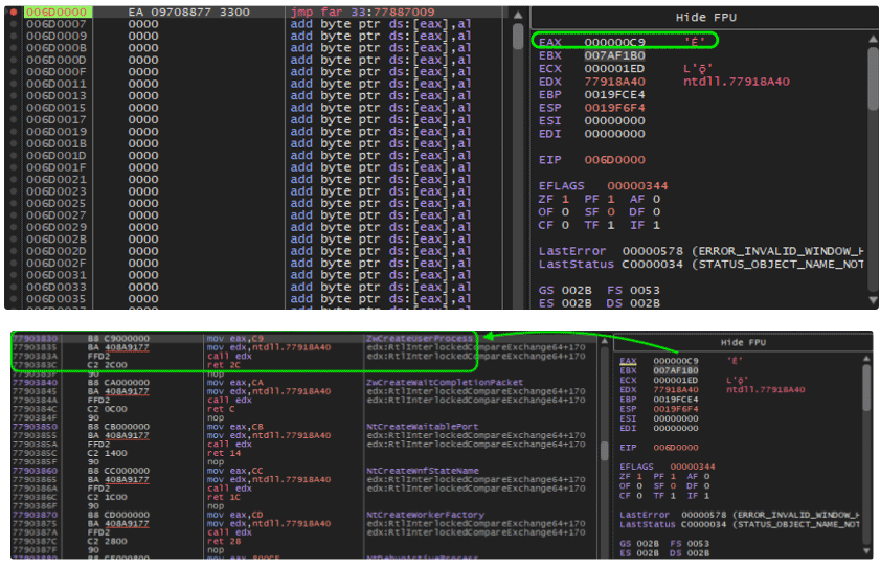Toggle the DF flag in upper registers
The image size is (880, 568).
645,212
